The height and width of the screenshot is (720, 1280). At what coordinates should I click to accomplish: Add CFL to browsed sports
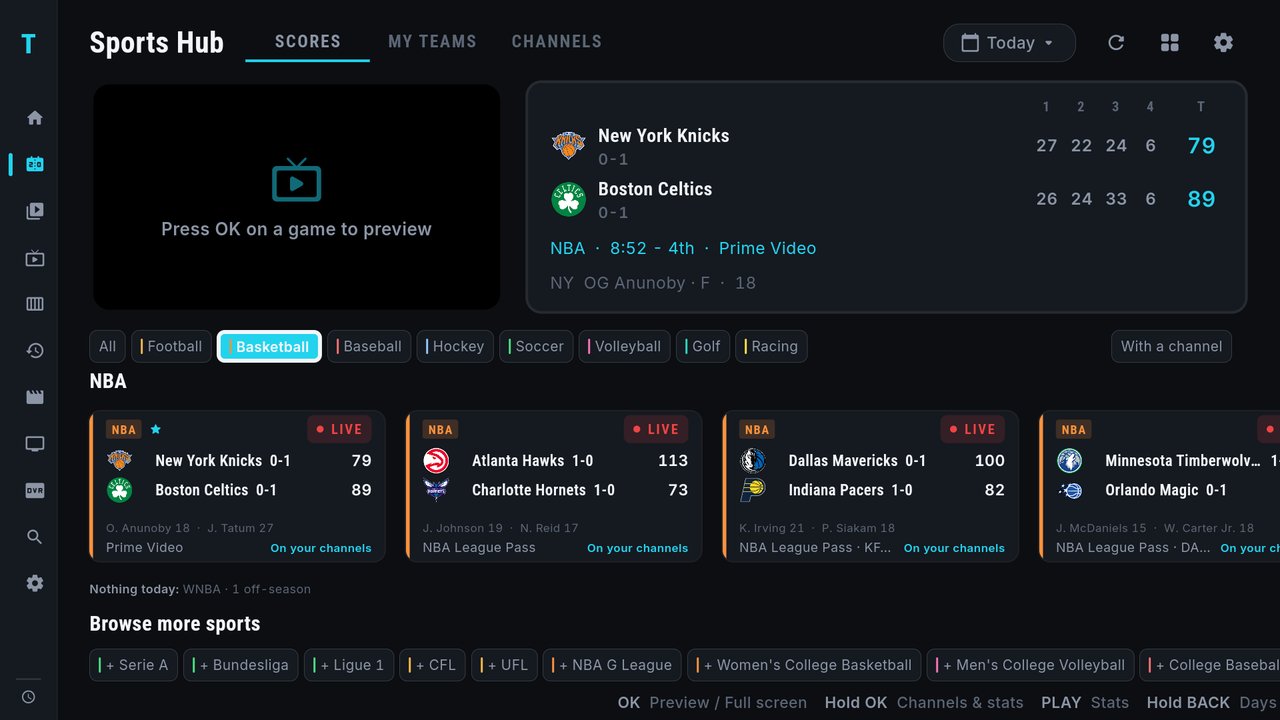coord(432,665)
